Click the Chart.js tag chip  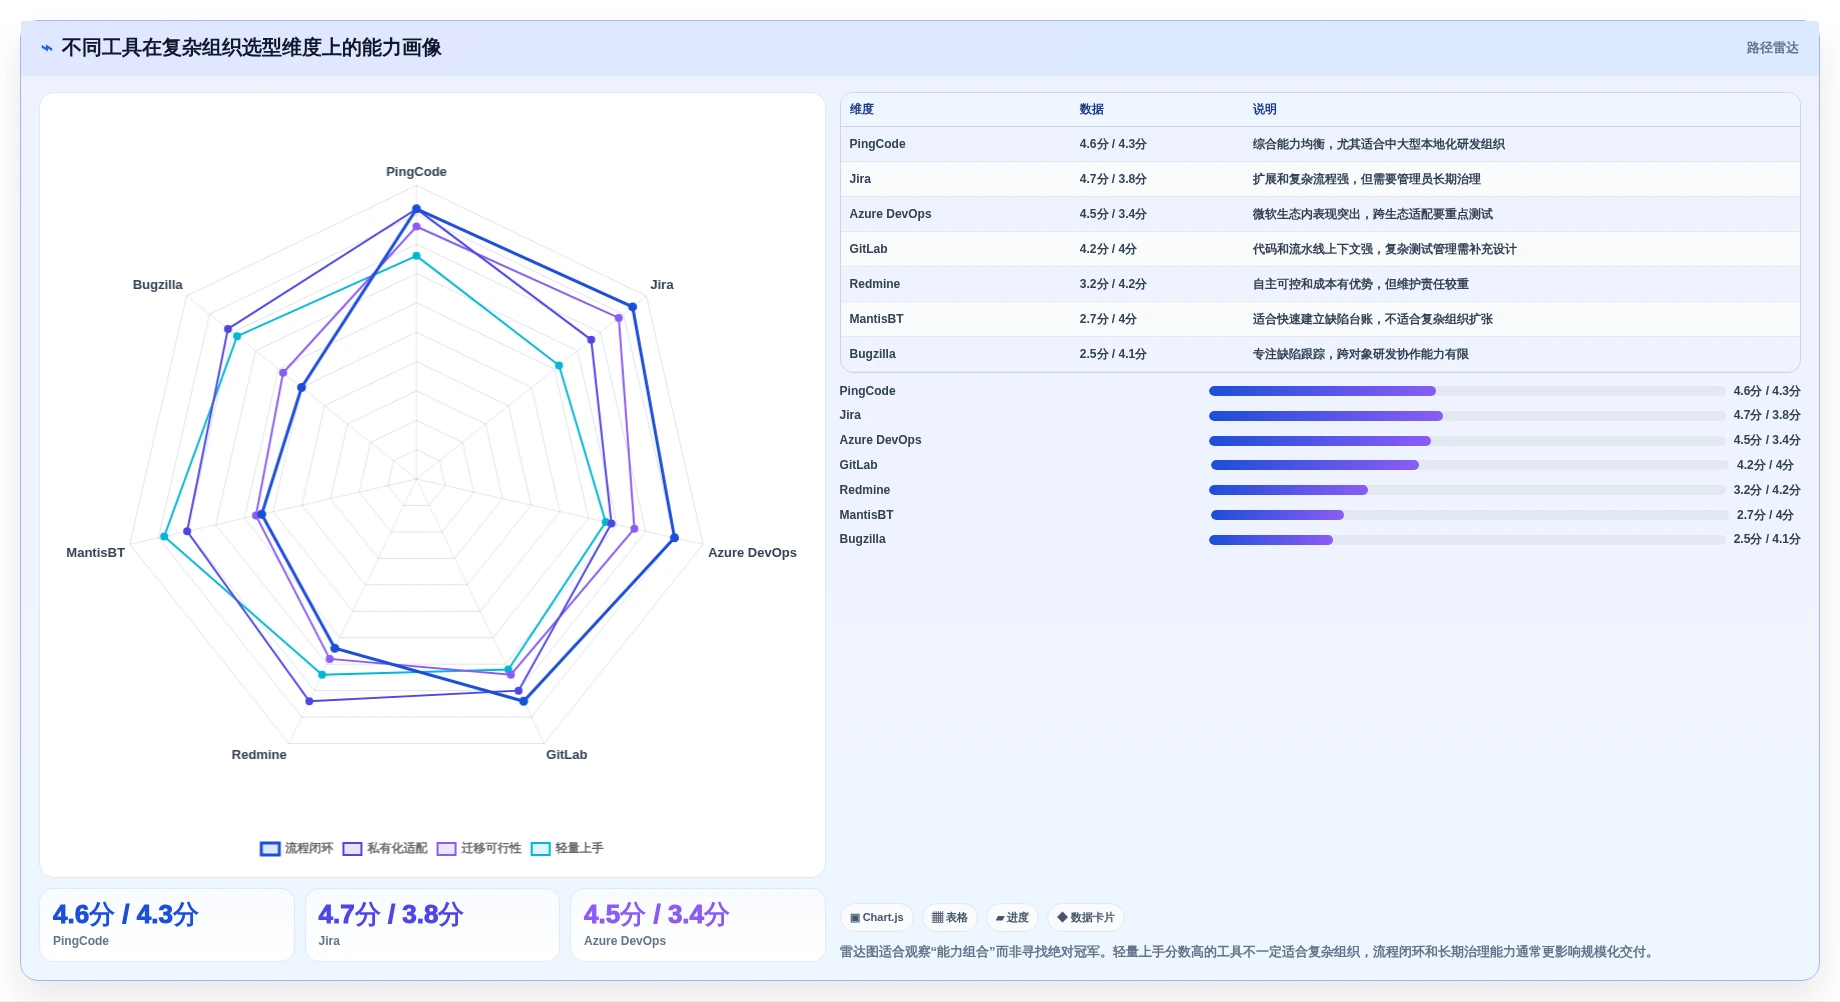click(x=877, y=917)
